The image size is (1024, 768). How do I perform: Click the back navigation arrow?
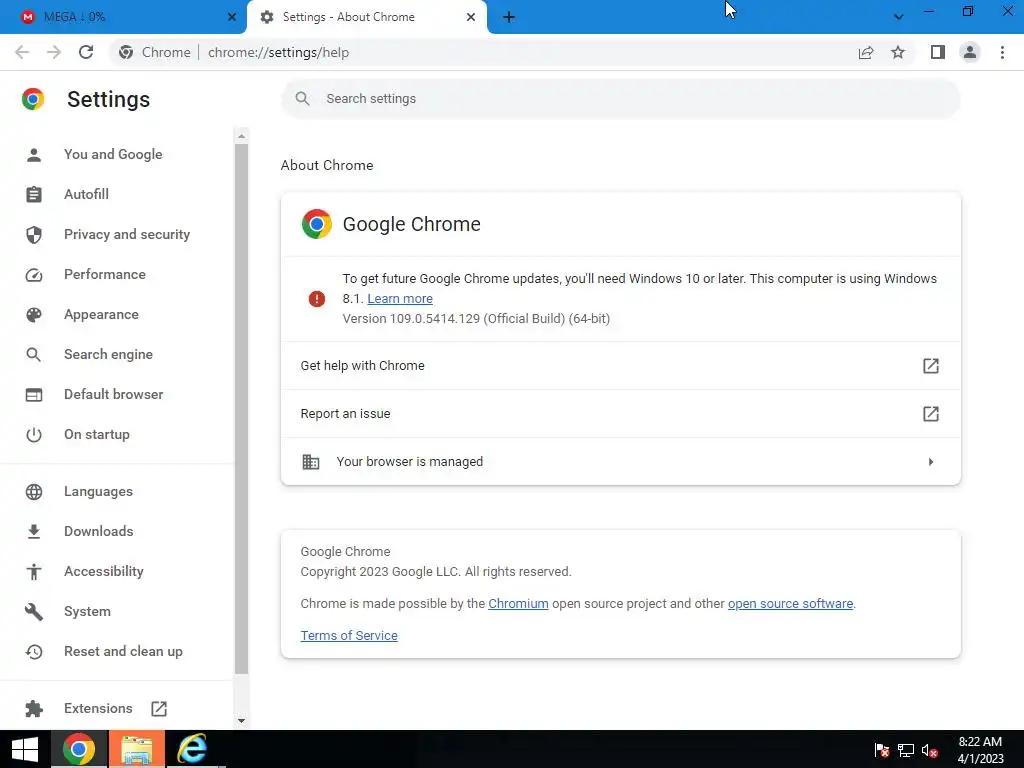pyautogui.click(x=22, y=52)
